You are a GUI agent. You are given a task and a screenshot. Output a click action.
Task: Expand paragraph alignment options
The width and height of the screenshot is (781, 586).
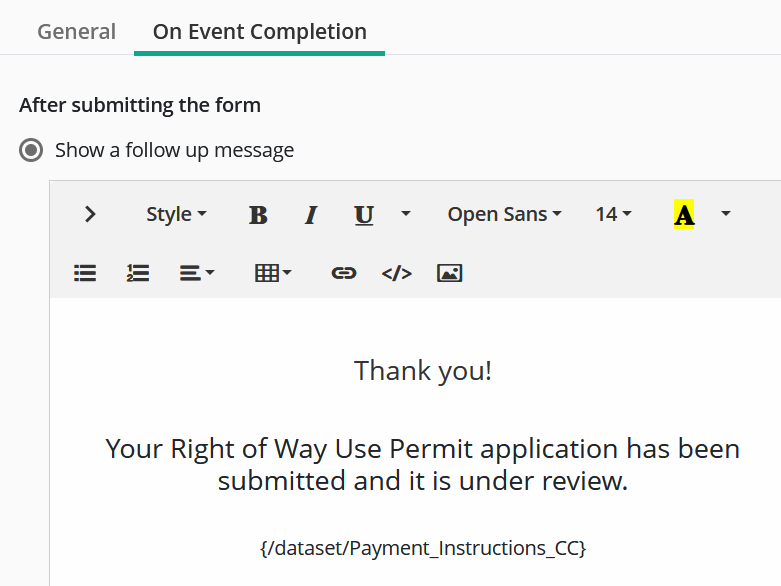coord(197,273)
